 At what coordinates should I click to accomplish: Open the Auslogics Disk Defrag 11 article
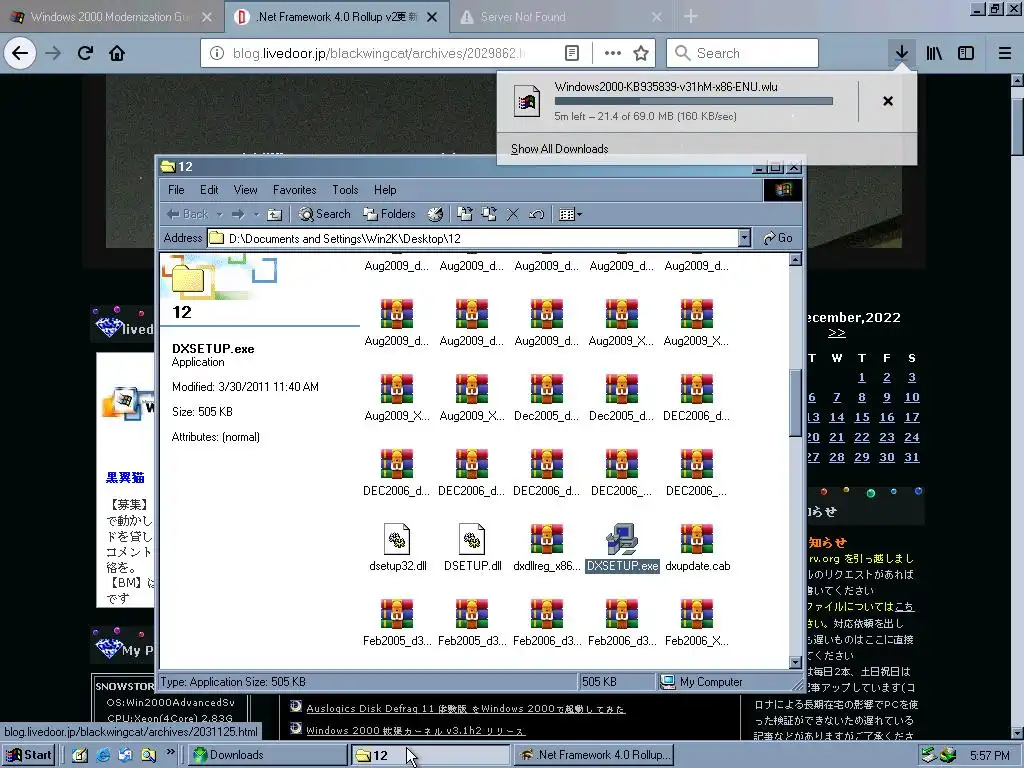[x=466, y=709]
